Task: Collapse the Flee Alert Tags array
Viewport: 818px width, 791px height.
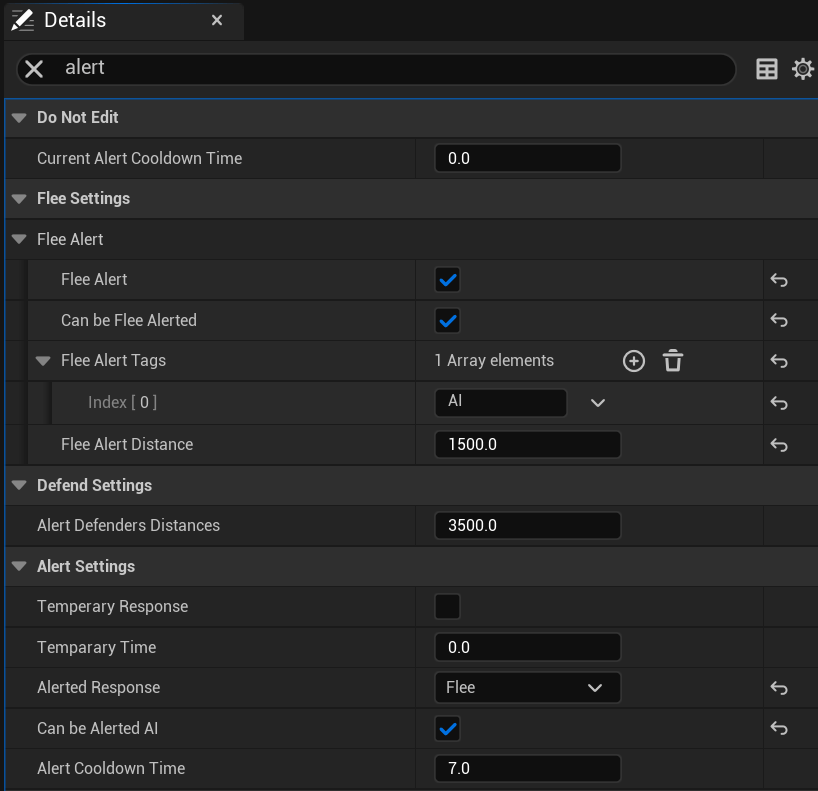Action: pyautogui.click(x=43, y=361)
